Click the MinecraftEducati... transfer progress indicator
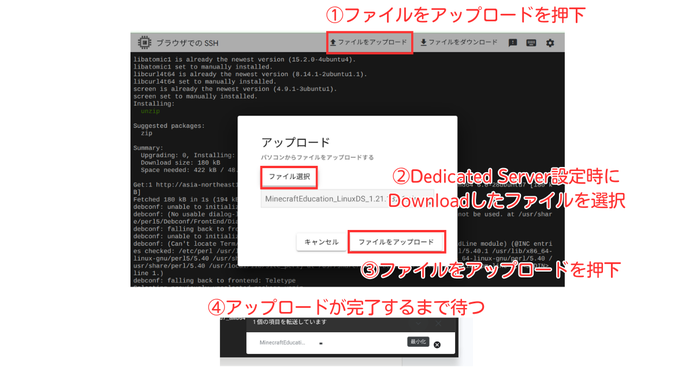This screenshot has width=693, height=390. pos(321,343)
